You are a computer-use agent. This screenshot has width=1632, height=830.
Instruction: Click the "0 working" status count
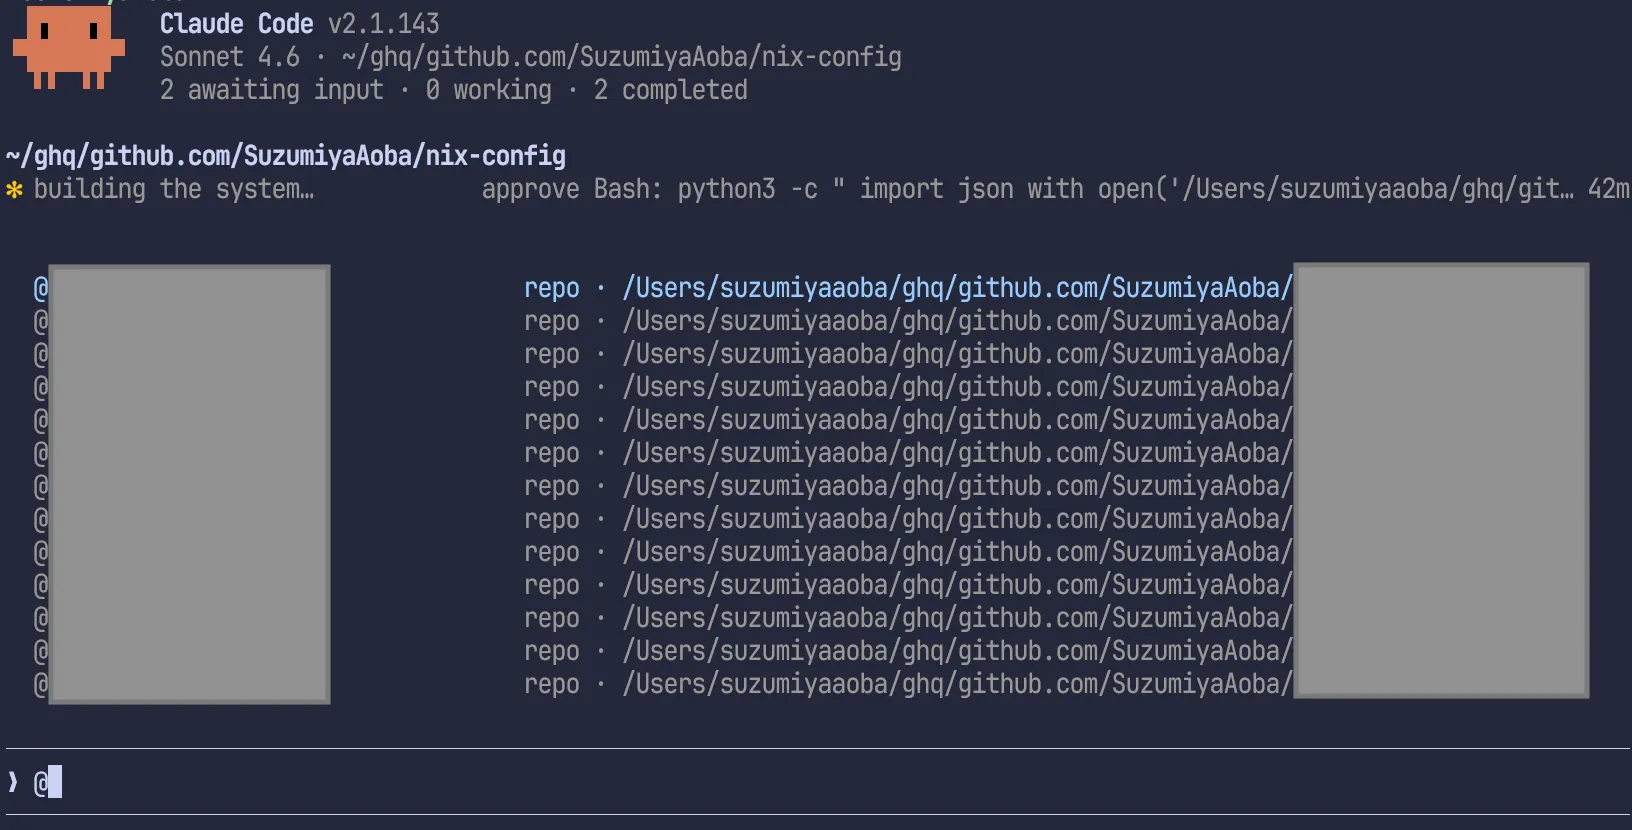click(489, 90)
